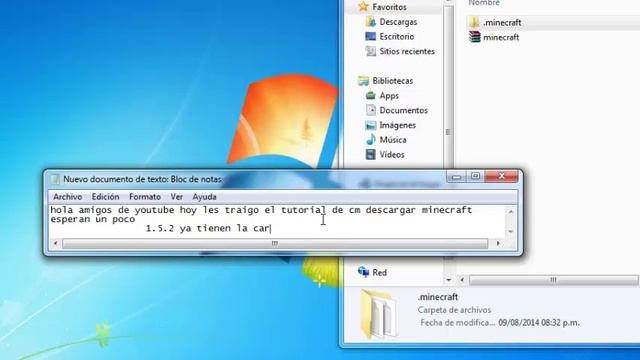Viewport: 640px width, 360px height.
Task: Click the Imágenes picture icon
Action: click(371, 125)
